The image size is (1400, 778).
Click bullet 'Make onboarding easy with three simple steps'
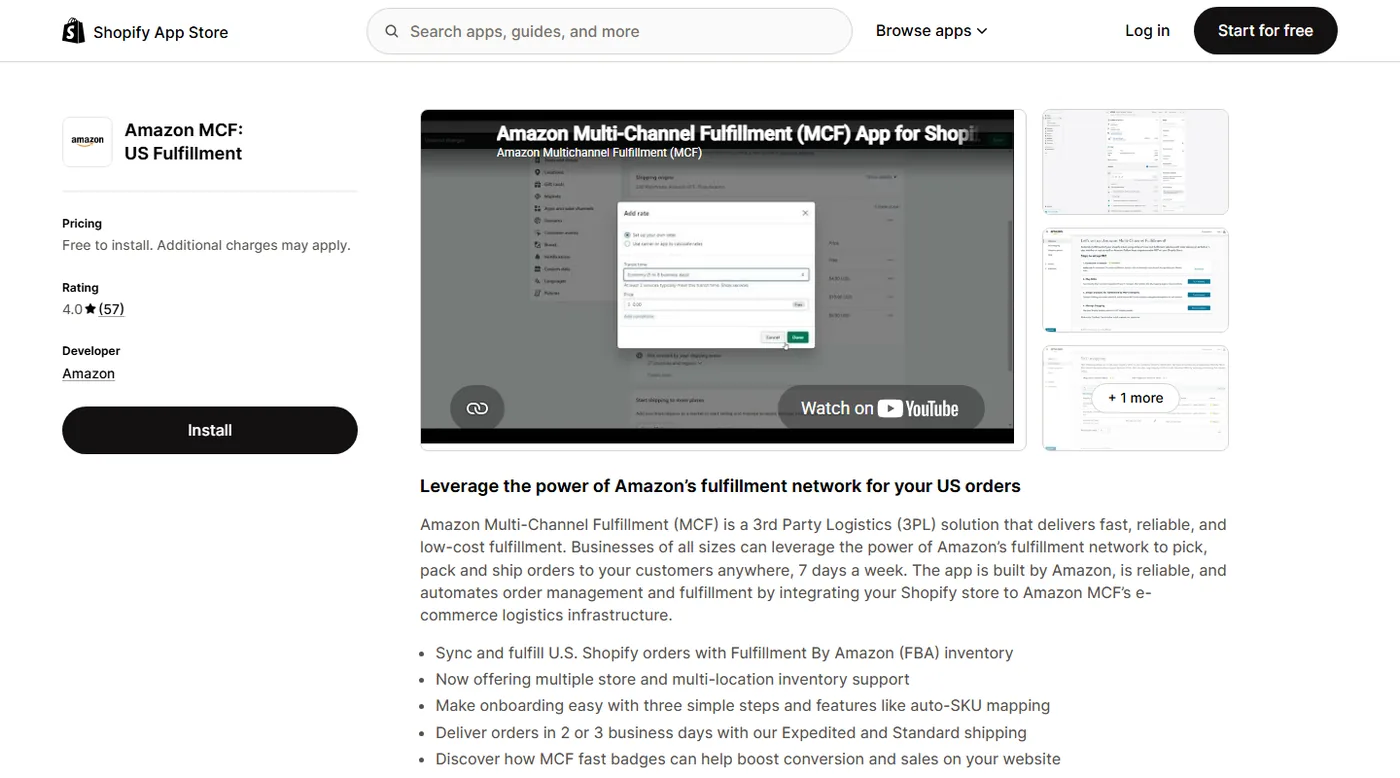742,705
